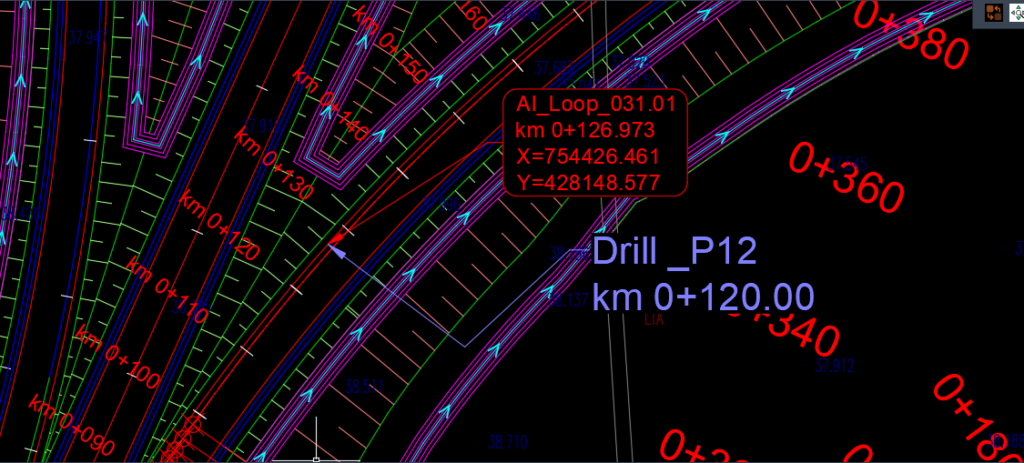Select the km 0+090 station label
The height and width of the screenshot is (463, 1024).
tap(71, 424)
